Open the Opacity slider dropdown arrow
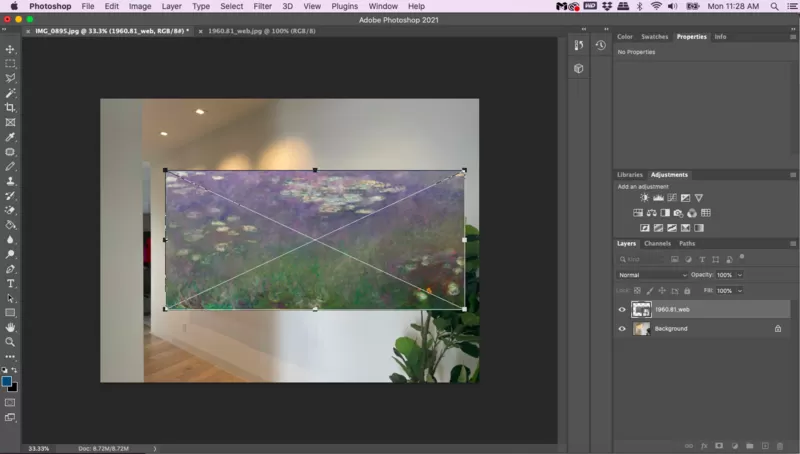This screenshot has height=454, width=800. point(740,275)
